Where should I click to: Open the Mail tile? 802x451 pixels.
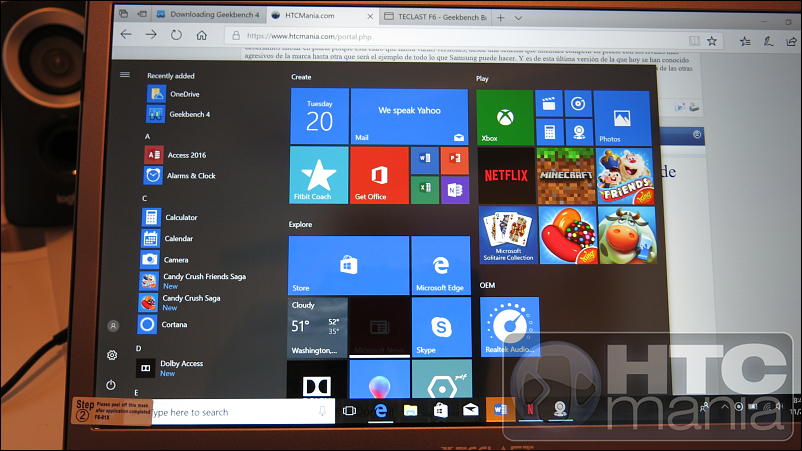point(409,116)
